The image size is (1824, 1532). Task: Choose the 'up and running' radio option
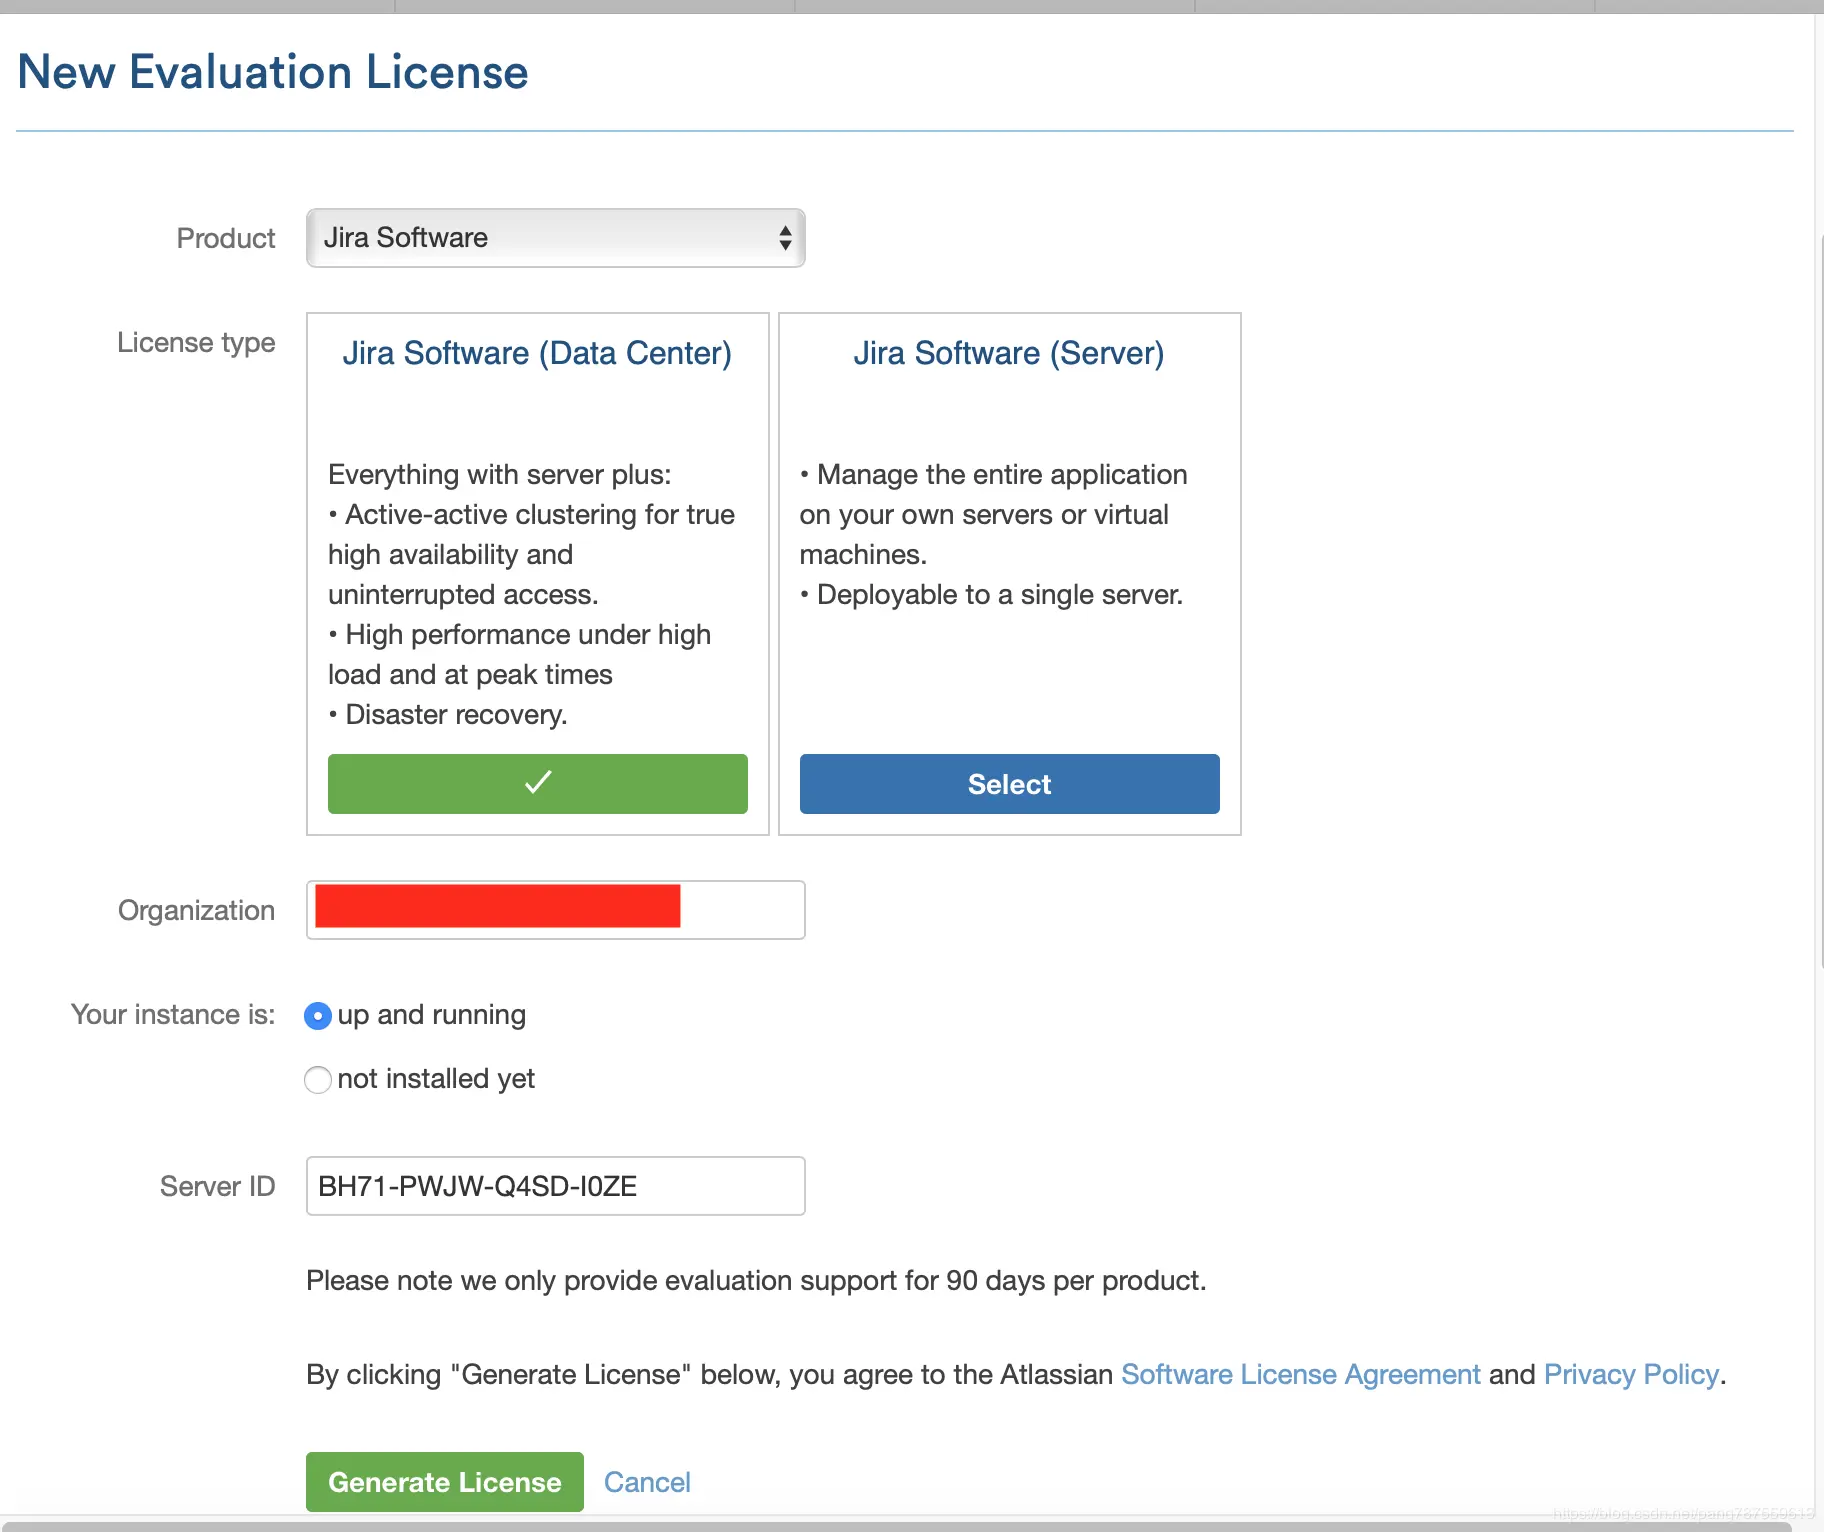317,1016
